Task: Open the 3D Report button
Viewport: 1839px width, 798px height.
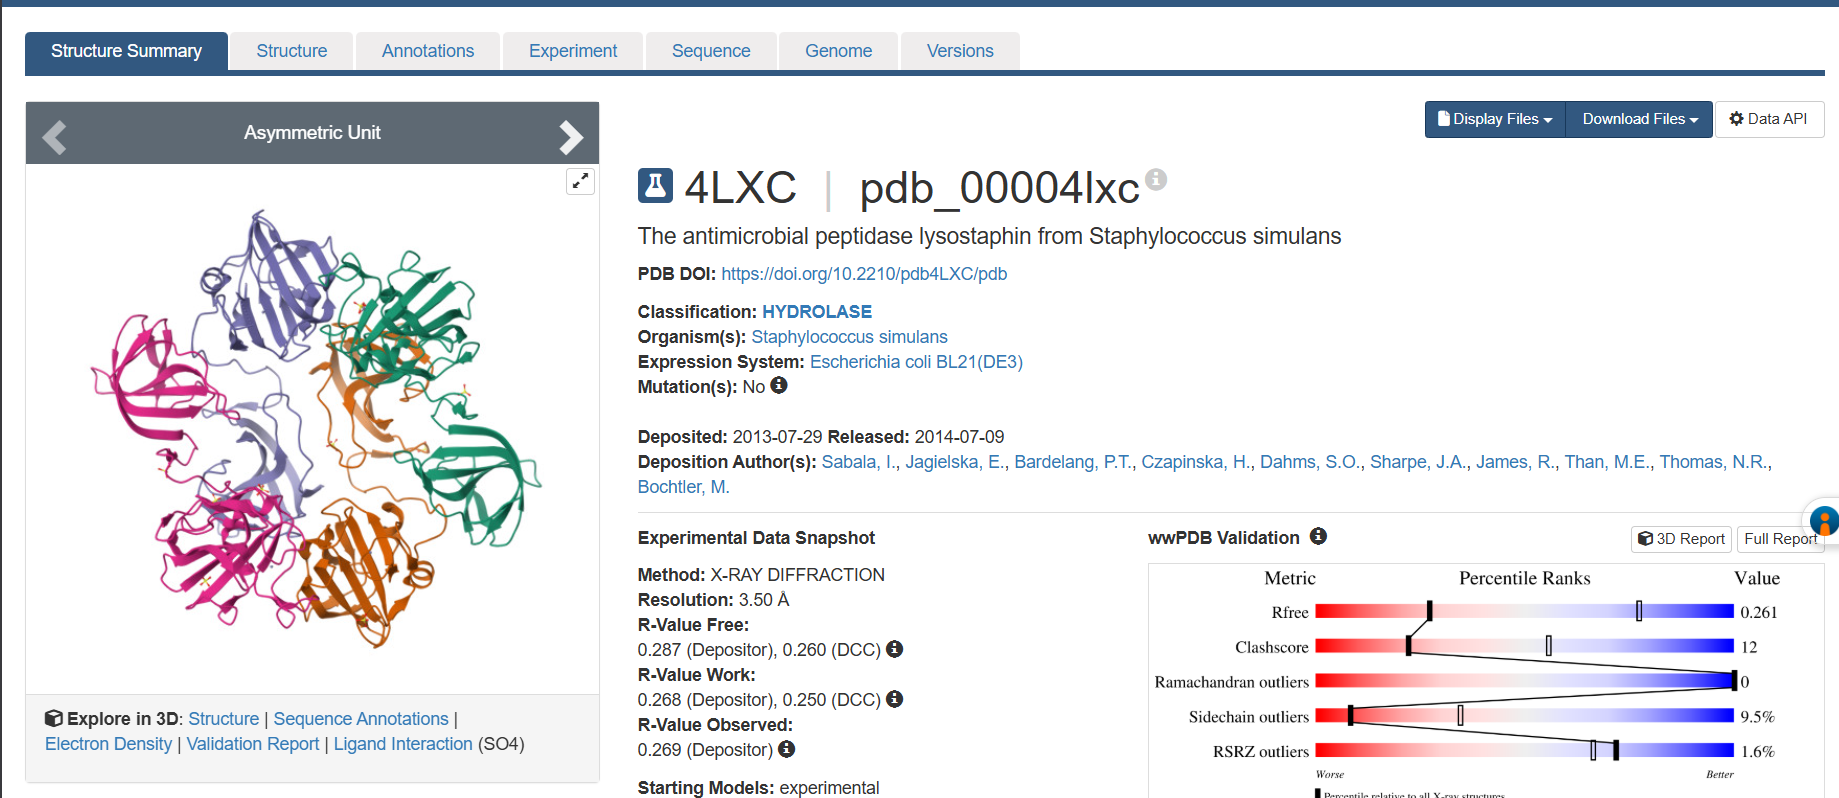Action: point(1682,539)
